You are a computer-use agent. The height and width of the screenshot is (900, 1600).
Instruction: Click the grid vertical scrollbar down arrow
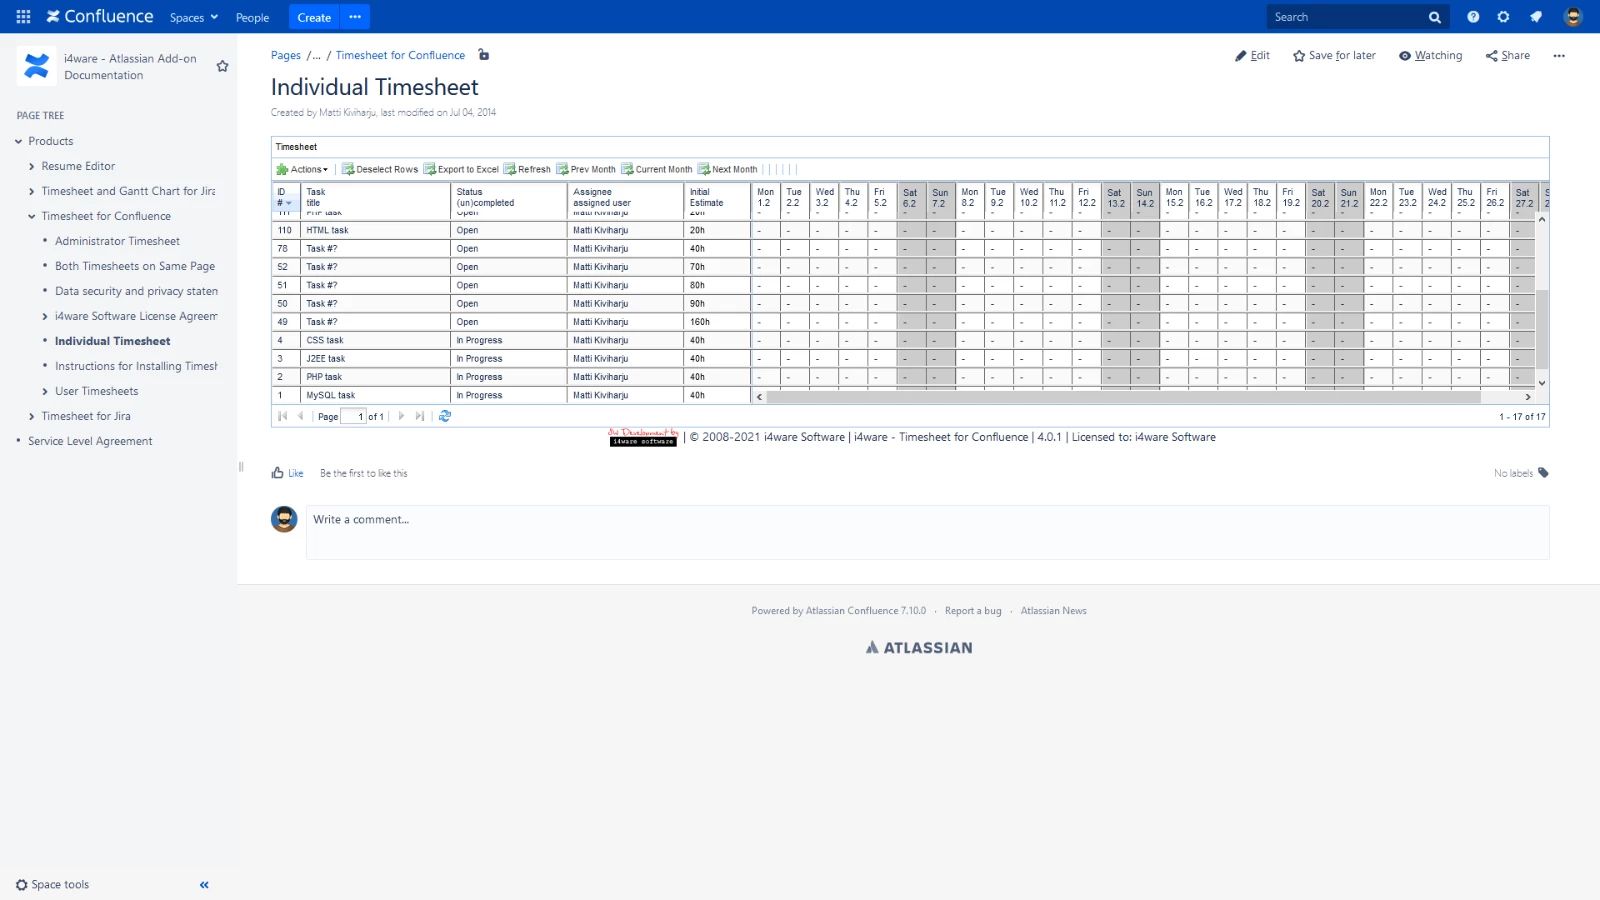coord(1542,383)
